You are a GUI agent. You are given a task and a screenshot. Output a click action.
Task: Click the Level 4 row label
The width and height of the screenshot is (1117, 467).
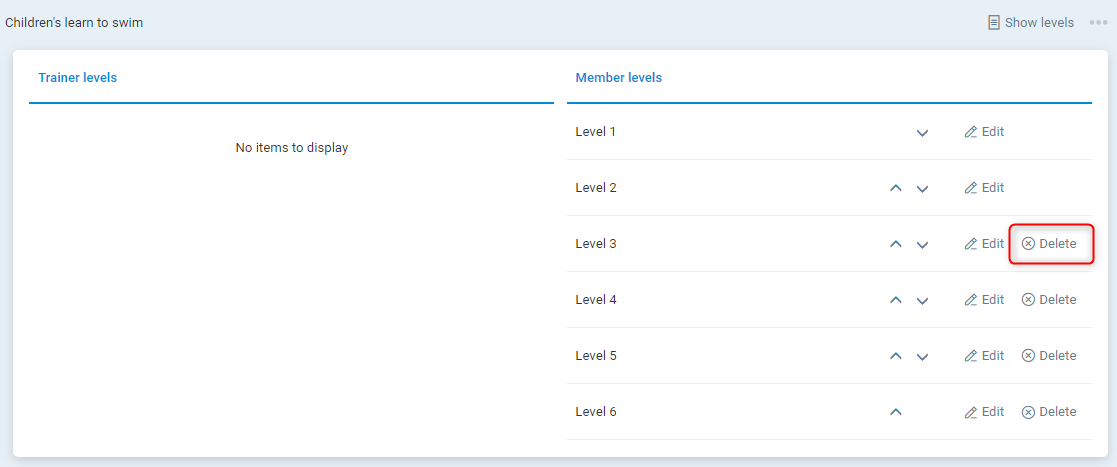(596, 300)
